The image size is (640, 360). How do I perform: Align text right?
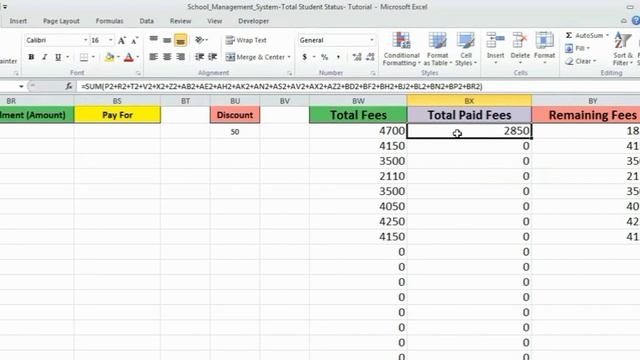pos(180,57)
